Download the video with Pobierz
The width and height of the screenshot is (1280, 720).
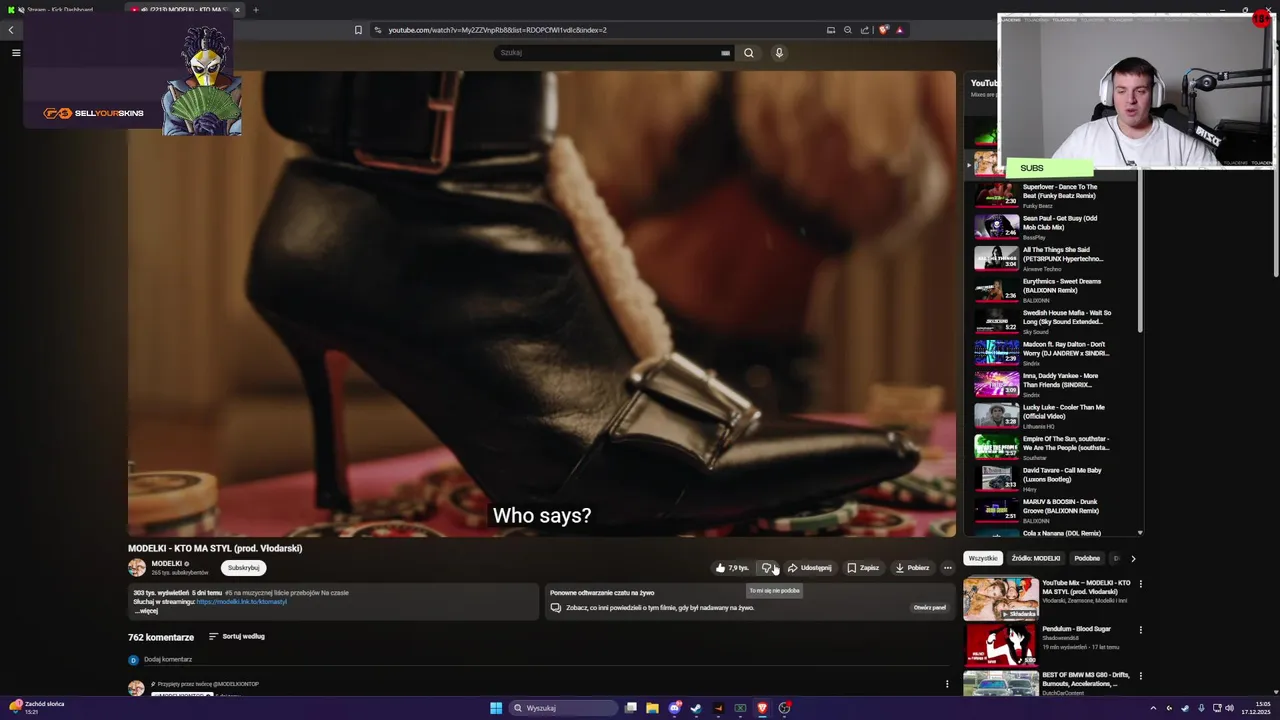point(912,568)
